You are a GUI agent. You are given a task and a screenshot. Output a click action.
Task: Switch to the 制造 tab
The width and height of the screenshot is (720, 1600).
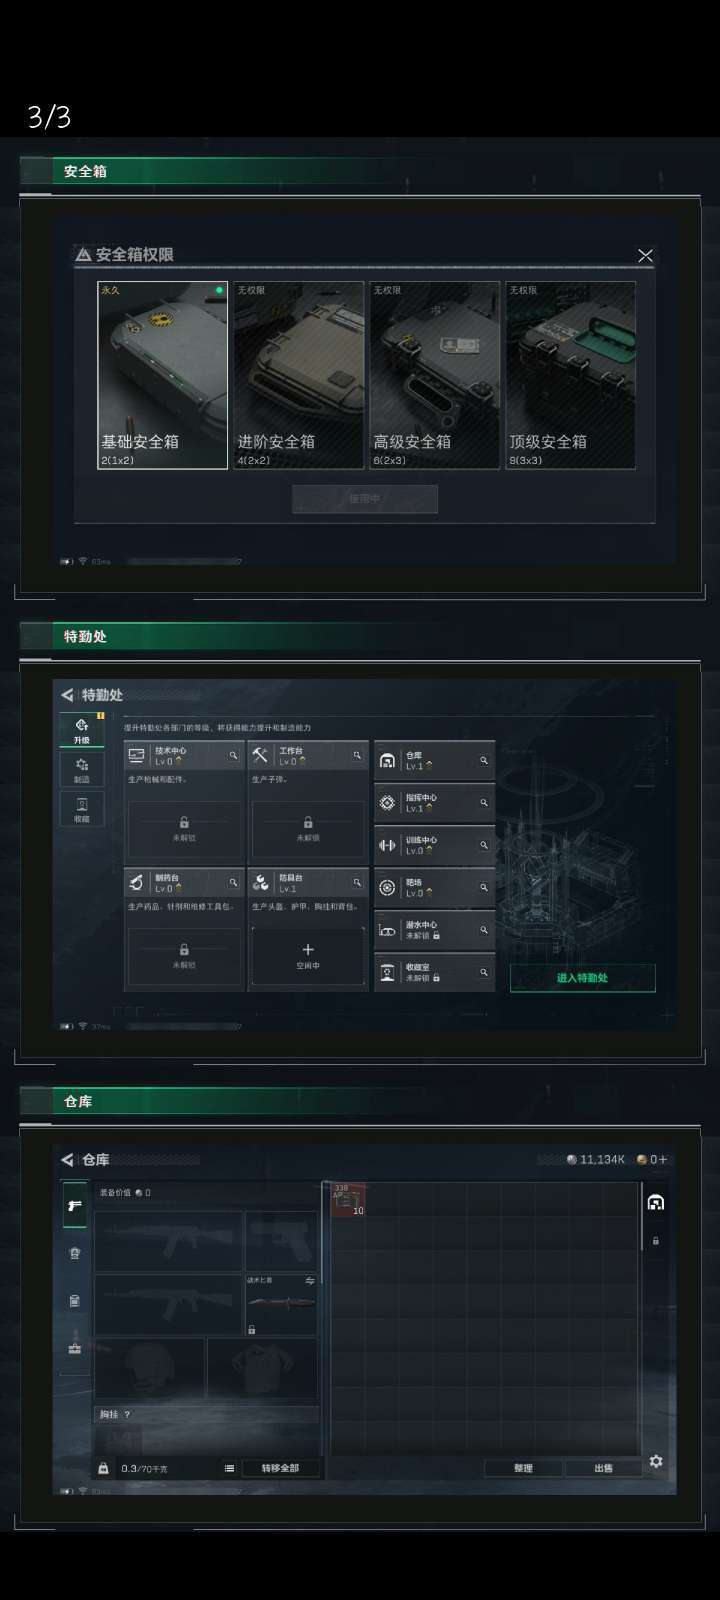point(81,769)
